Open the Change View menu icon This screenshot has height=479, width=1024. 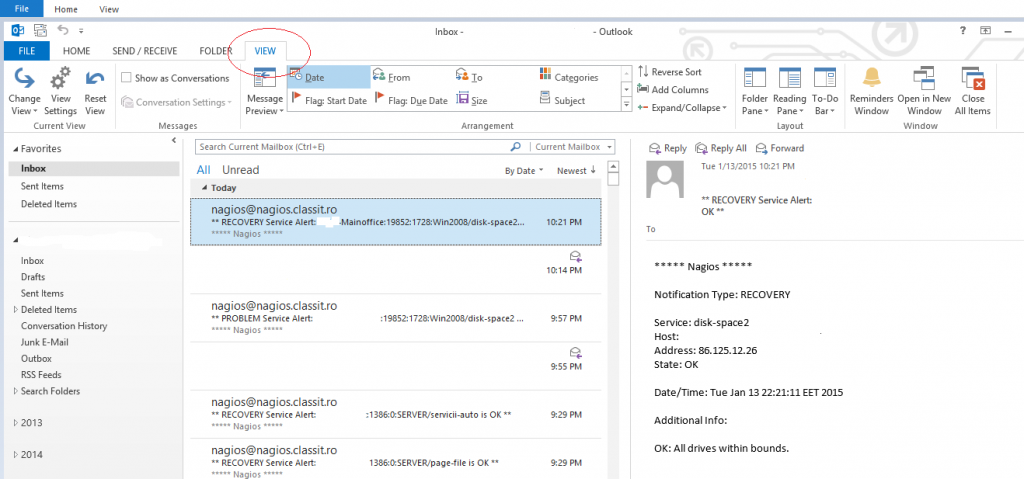pyautogui.click(x=24, y=80)
